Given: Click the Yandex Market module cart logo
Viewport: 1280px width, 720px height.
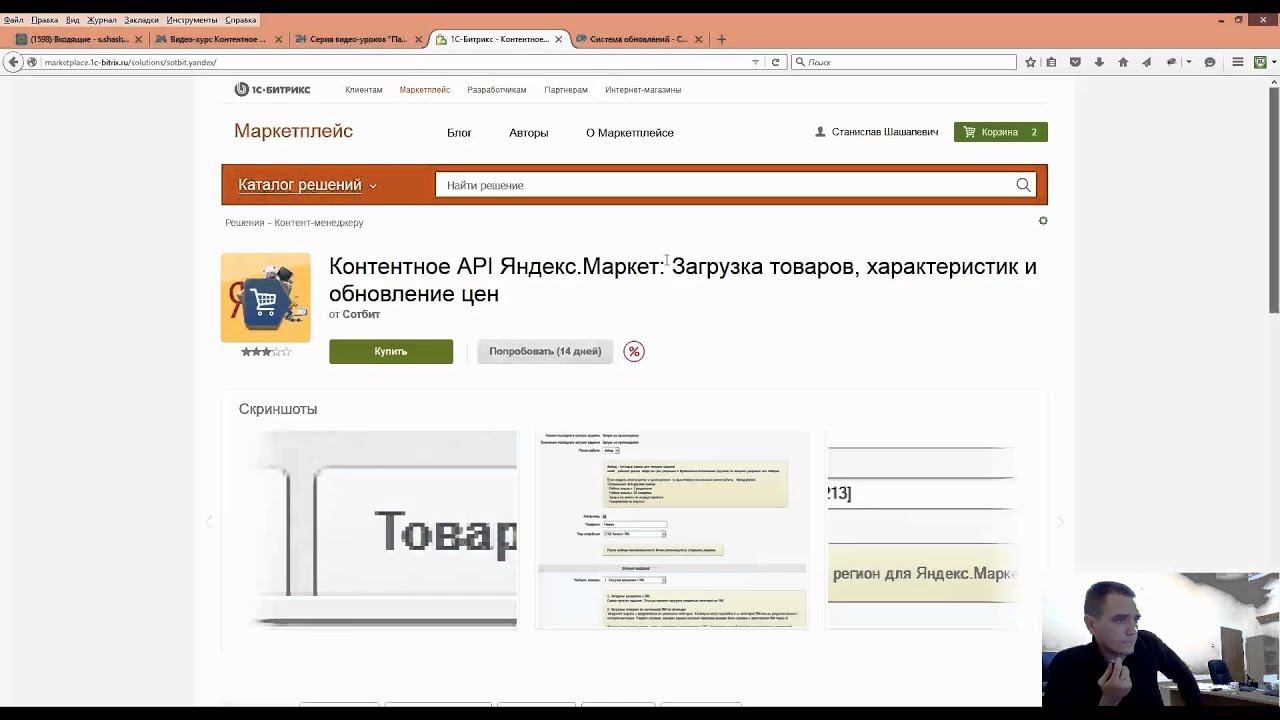Looking at the screenshot, I should click(x=266, y=298).
